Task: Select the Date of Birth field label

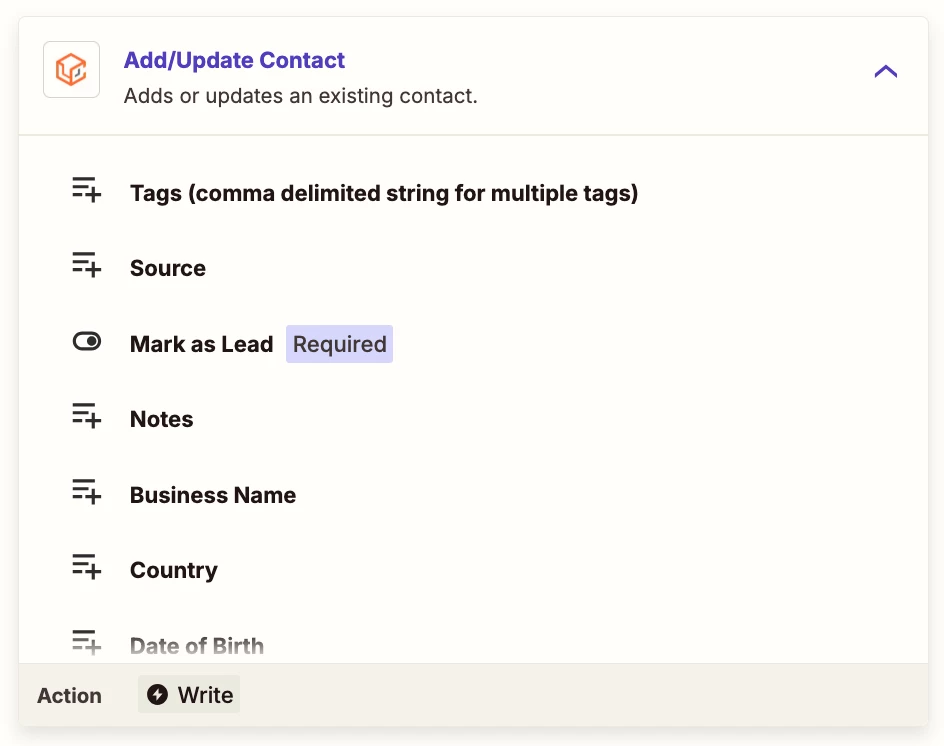Action: 197,645
